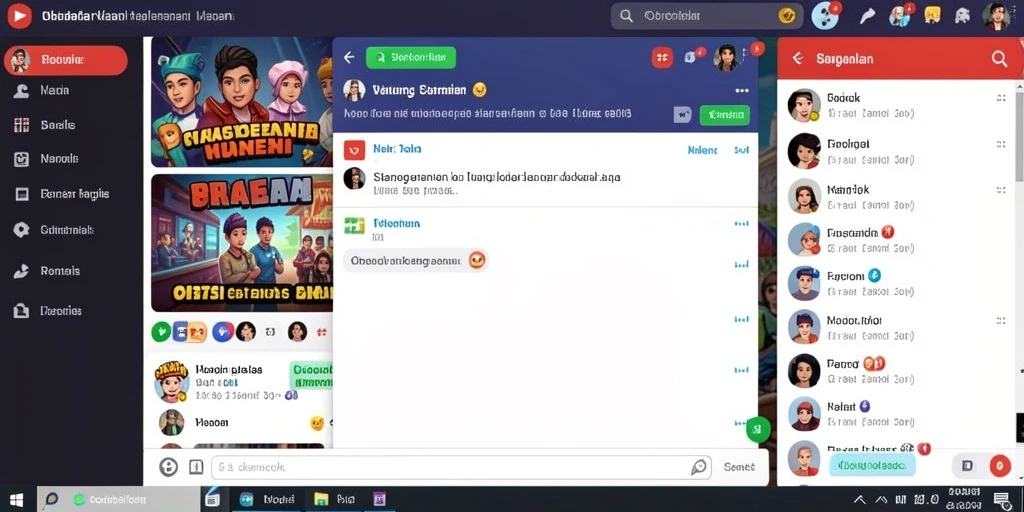Click the green button in the chat header top

(411, 57)
